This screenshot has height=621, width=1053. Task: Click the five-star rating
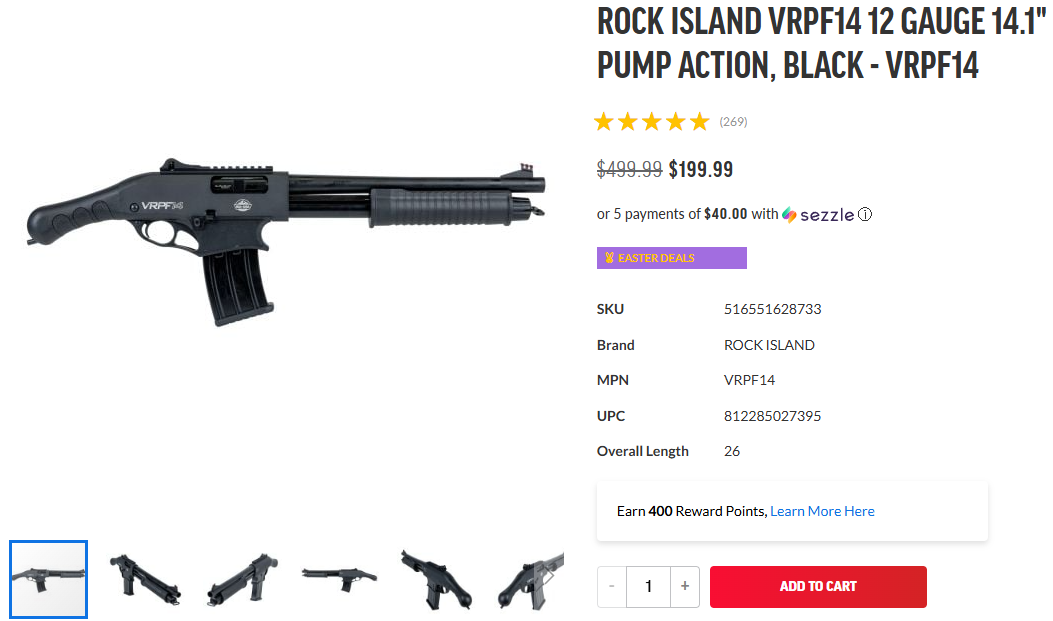(x=651, y=122)
